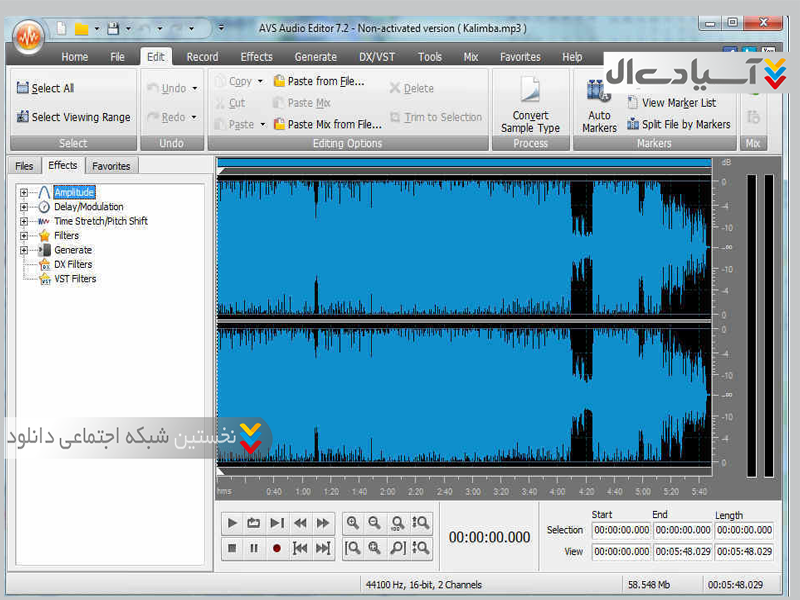The height and width of the screenshot is (600, 800).
Task: Open the Effects ribbon tab
Action: (256, 57)
